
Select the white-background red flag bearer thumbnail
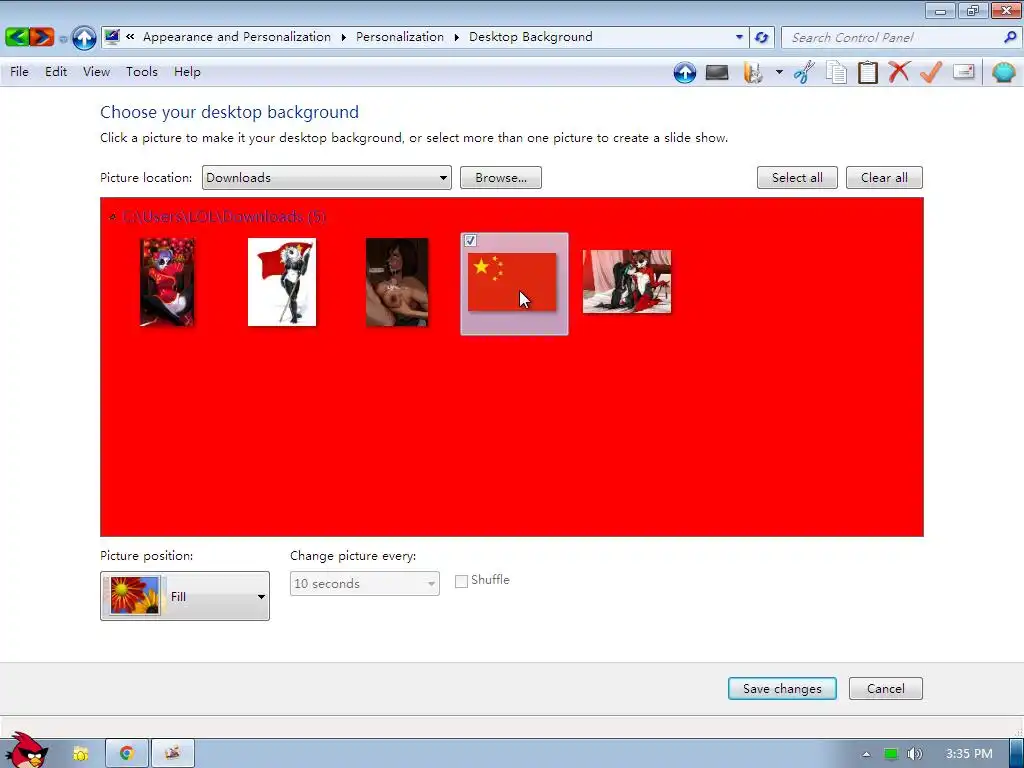point(282,282)
